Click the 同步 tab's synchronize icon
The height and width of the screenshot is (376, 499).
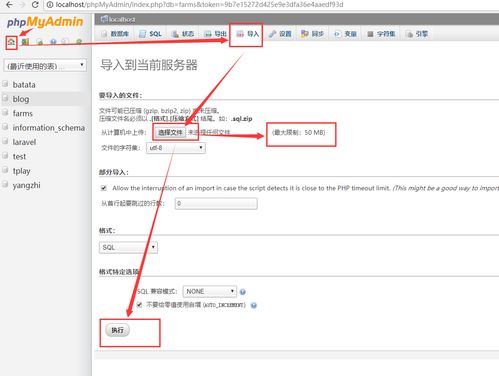tap(305, 34)
